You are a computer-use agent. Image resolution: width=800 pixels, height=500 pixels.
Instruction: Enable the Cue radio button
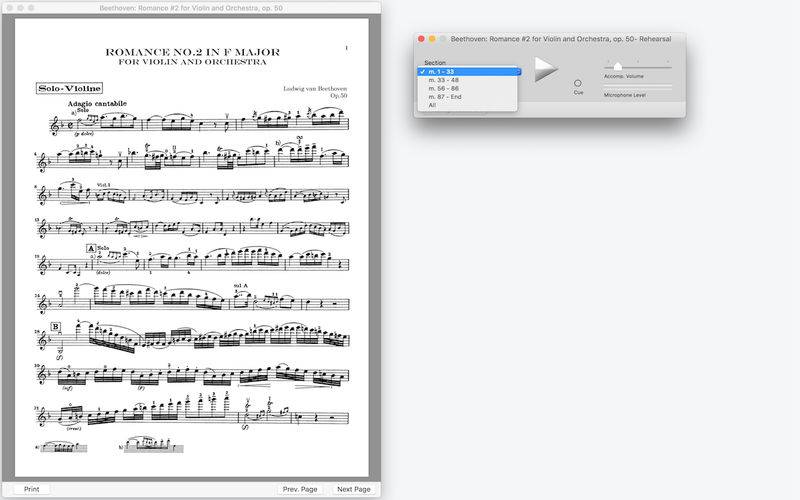pyautogui.click(x=578, y=83)
